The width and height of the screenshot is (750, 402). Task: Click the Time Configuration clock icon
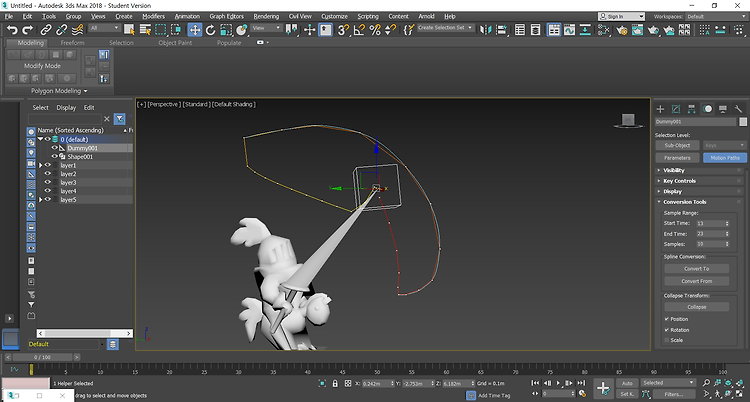point(582,393)
